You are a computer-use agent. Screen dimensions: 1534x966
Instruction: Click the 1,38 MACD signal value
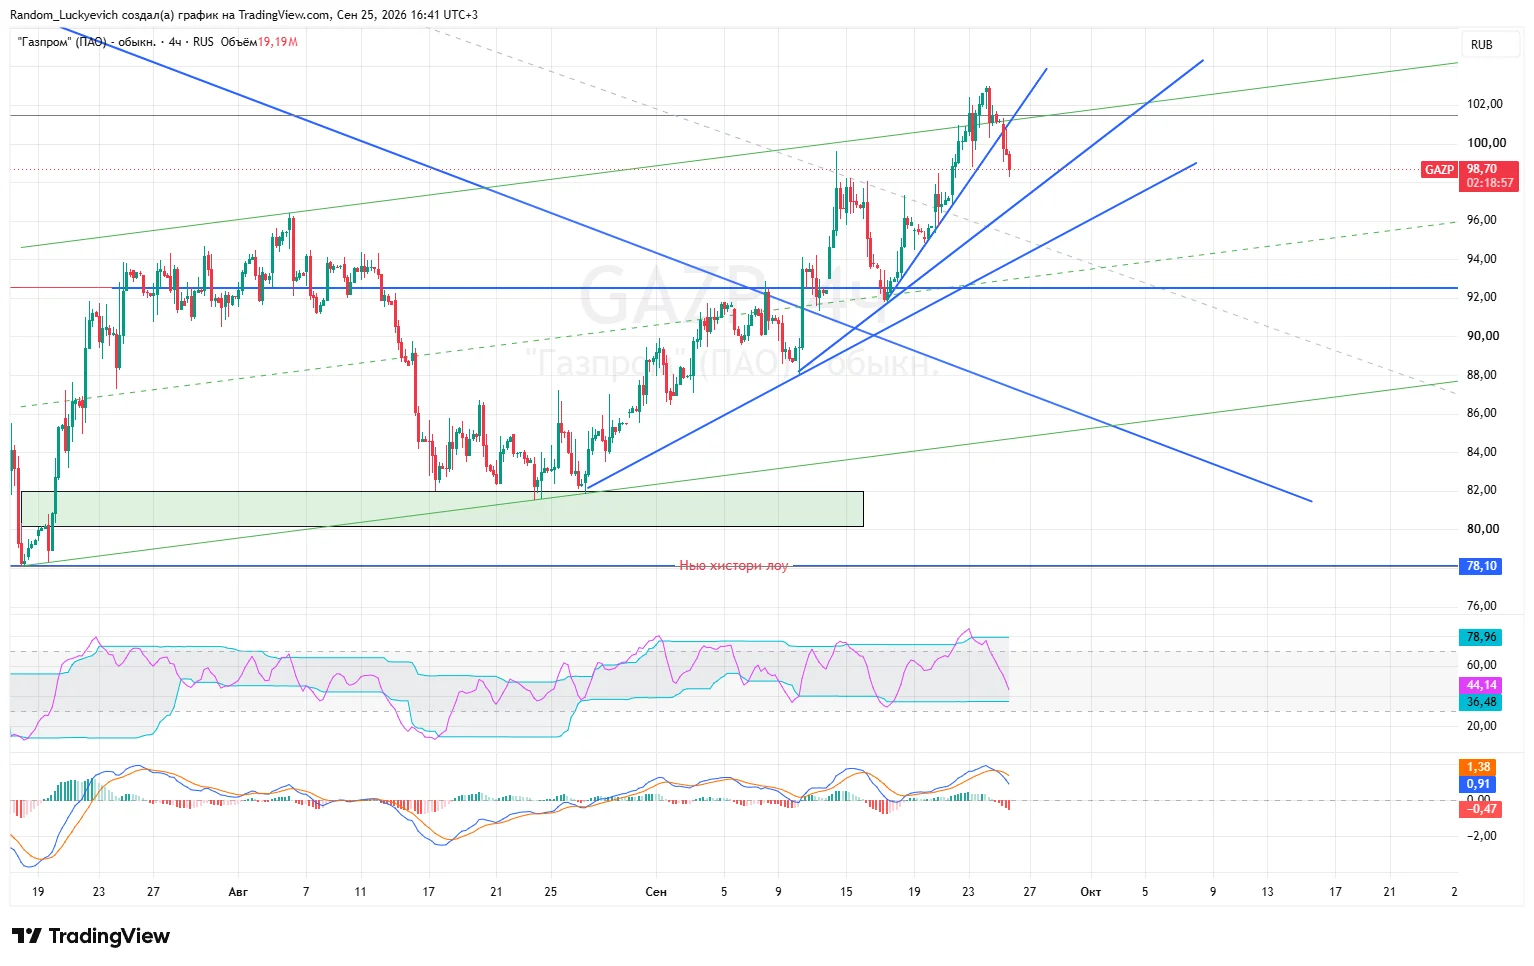click(1478, 767)
